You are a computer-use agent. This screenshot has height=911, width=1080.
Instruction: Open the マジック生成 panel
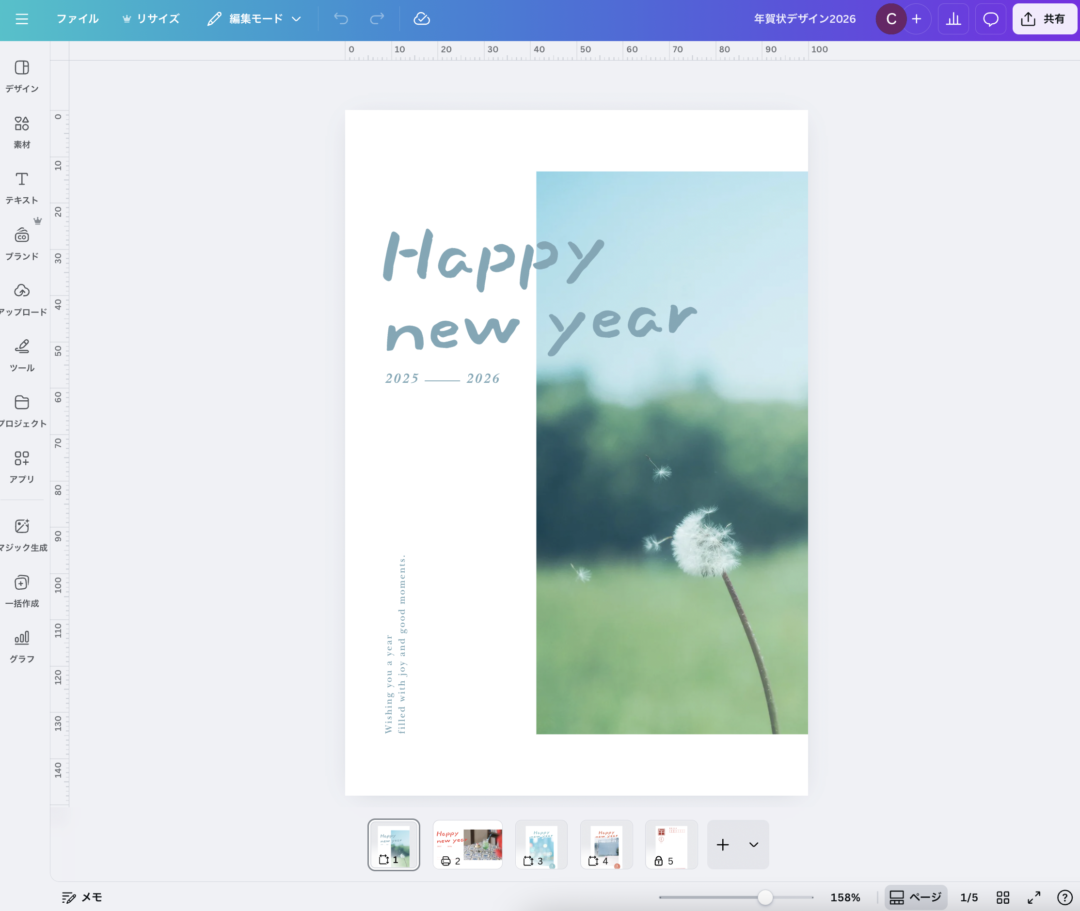22,535
